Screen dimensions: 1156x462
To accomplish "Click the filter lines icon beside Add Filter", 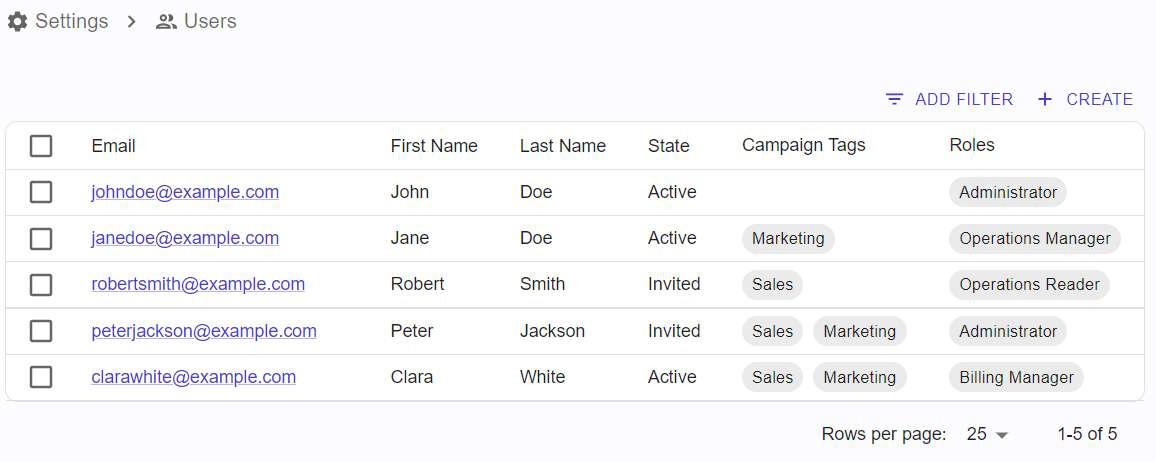I will coord(894,99).
